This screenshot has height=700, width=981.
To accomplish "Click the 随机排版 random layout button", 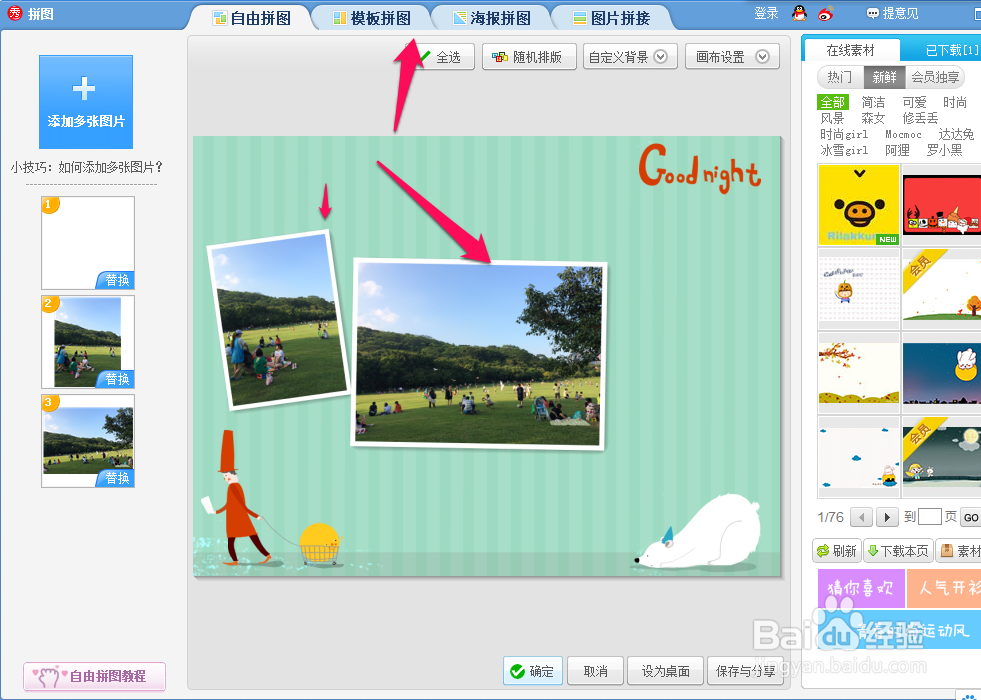I will [x=529, y=57].
